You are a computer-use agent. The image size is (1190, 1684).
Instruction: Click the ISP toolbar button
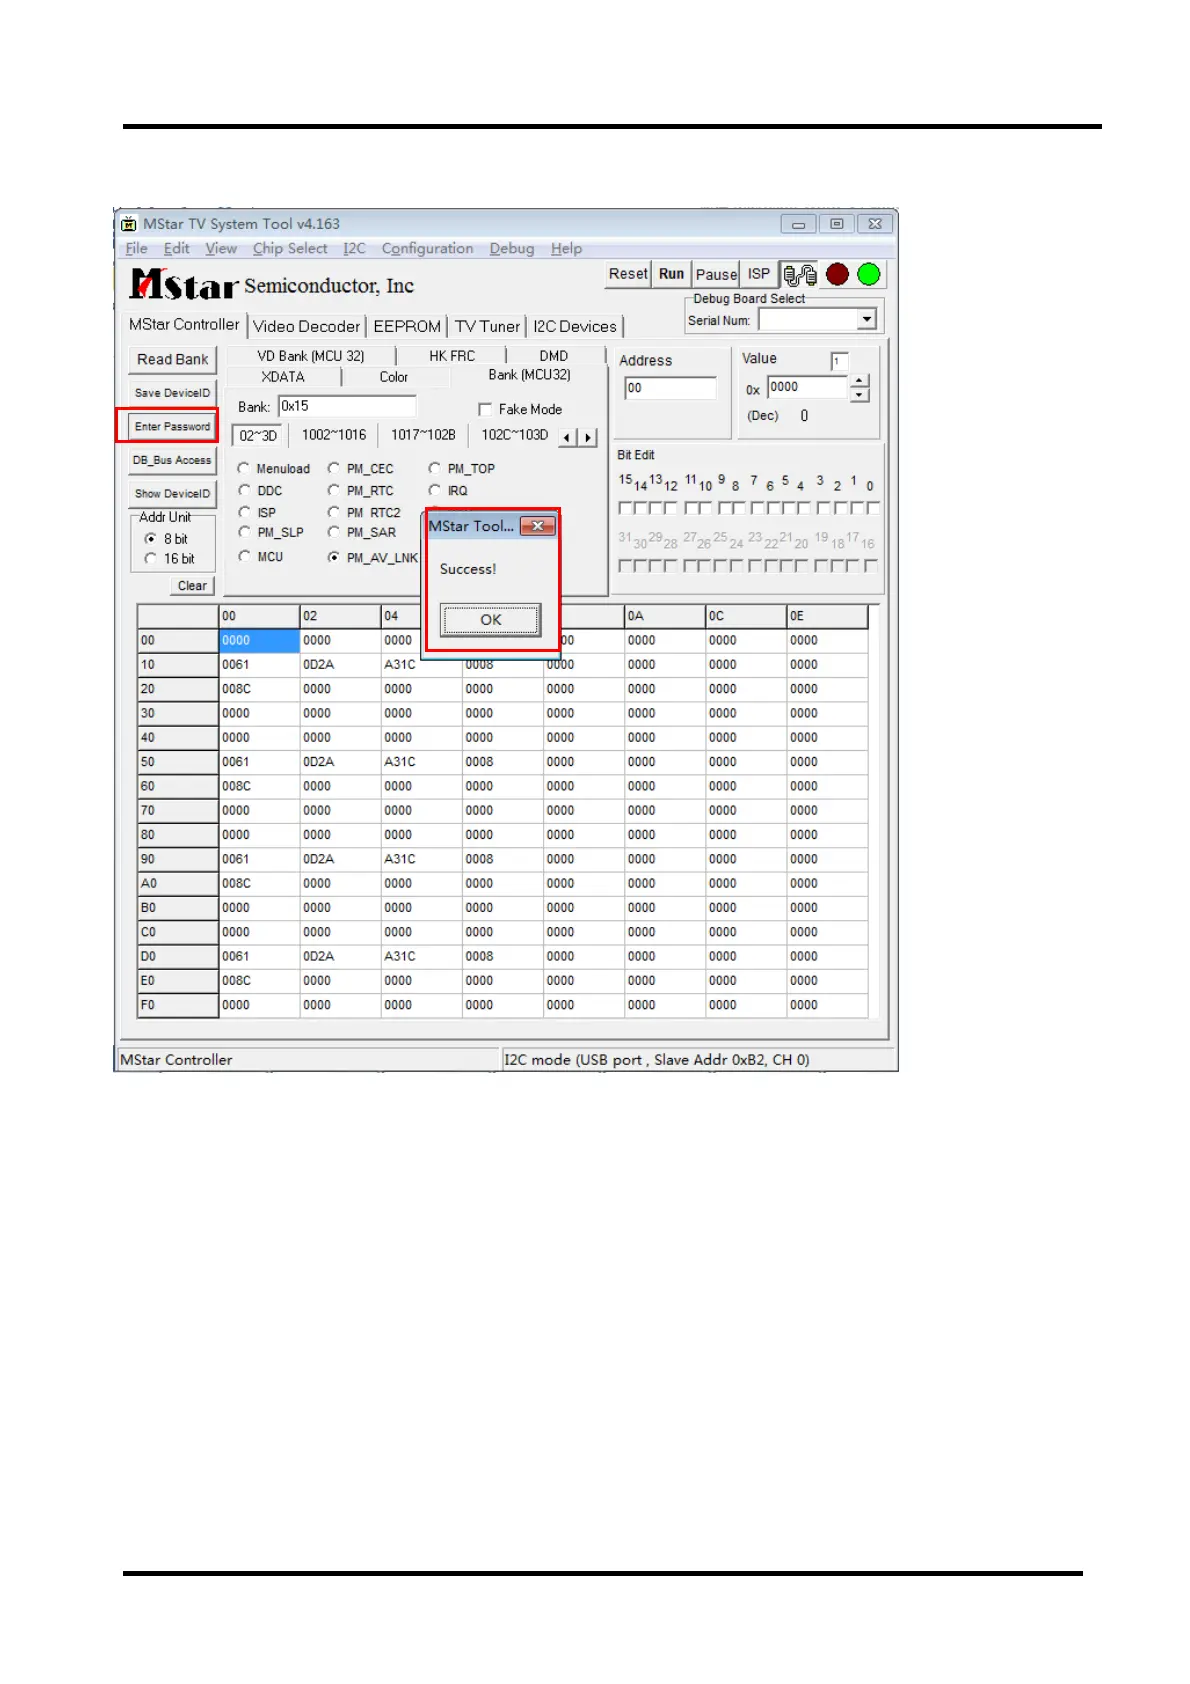pos(759,274)
